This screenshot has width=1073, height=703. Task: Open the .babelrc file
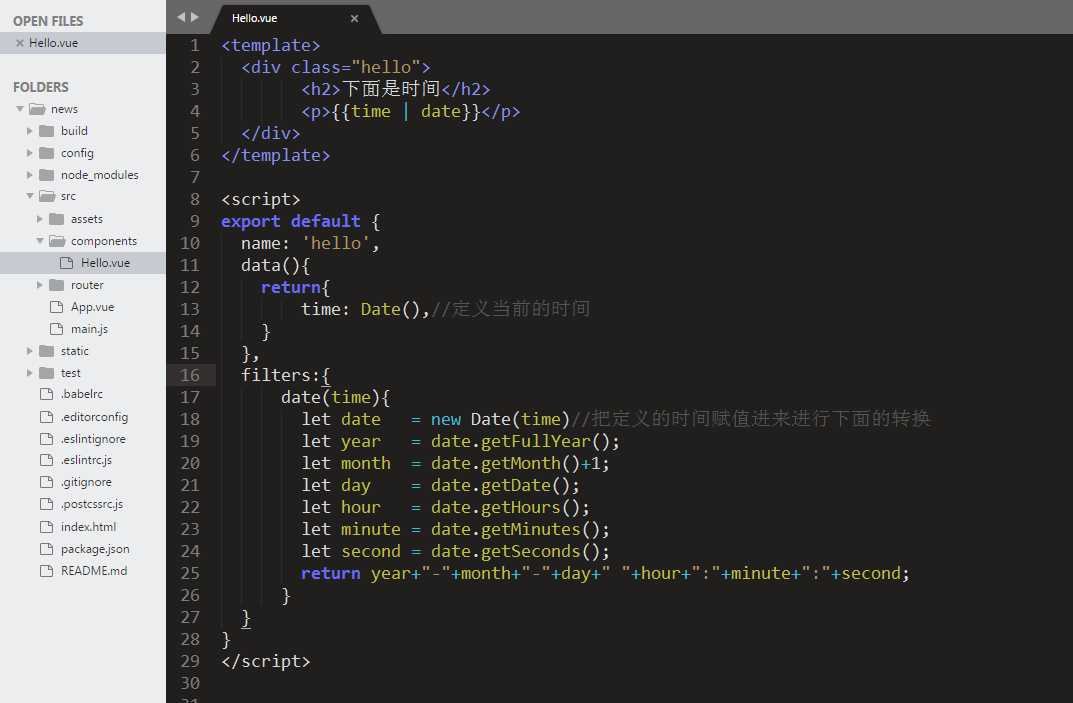pos(81,394)
